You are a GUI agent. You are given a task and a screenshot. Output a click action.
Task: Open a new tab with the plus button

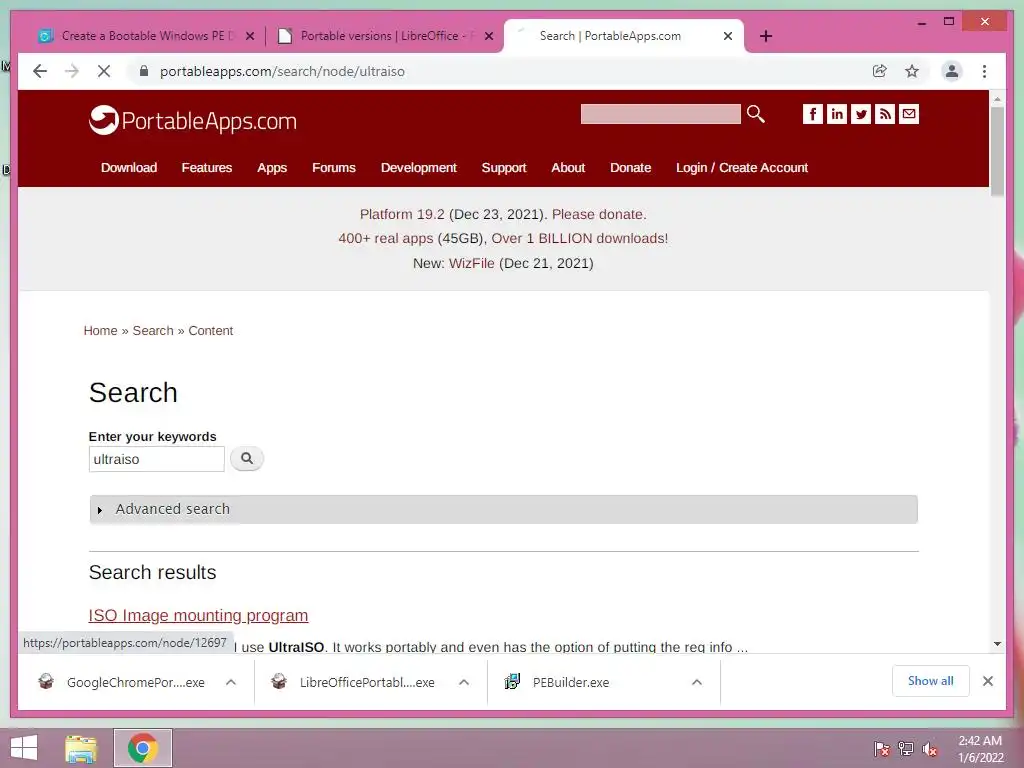(x=766, y=36)
